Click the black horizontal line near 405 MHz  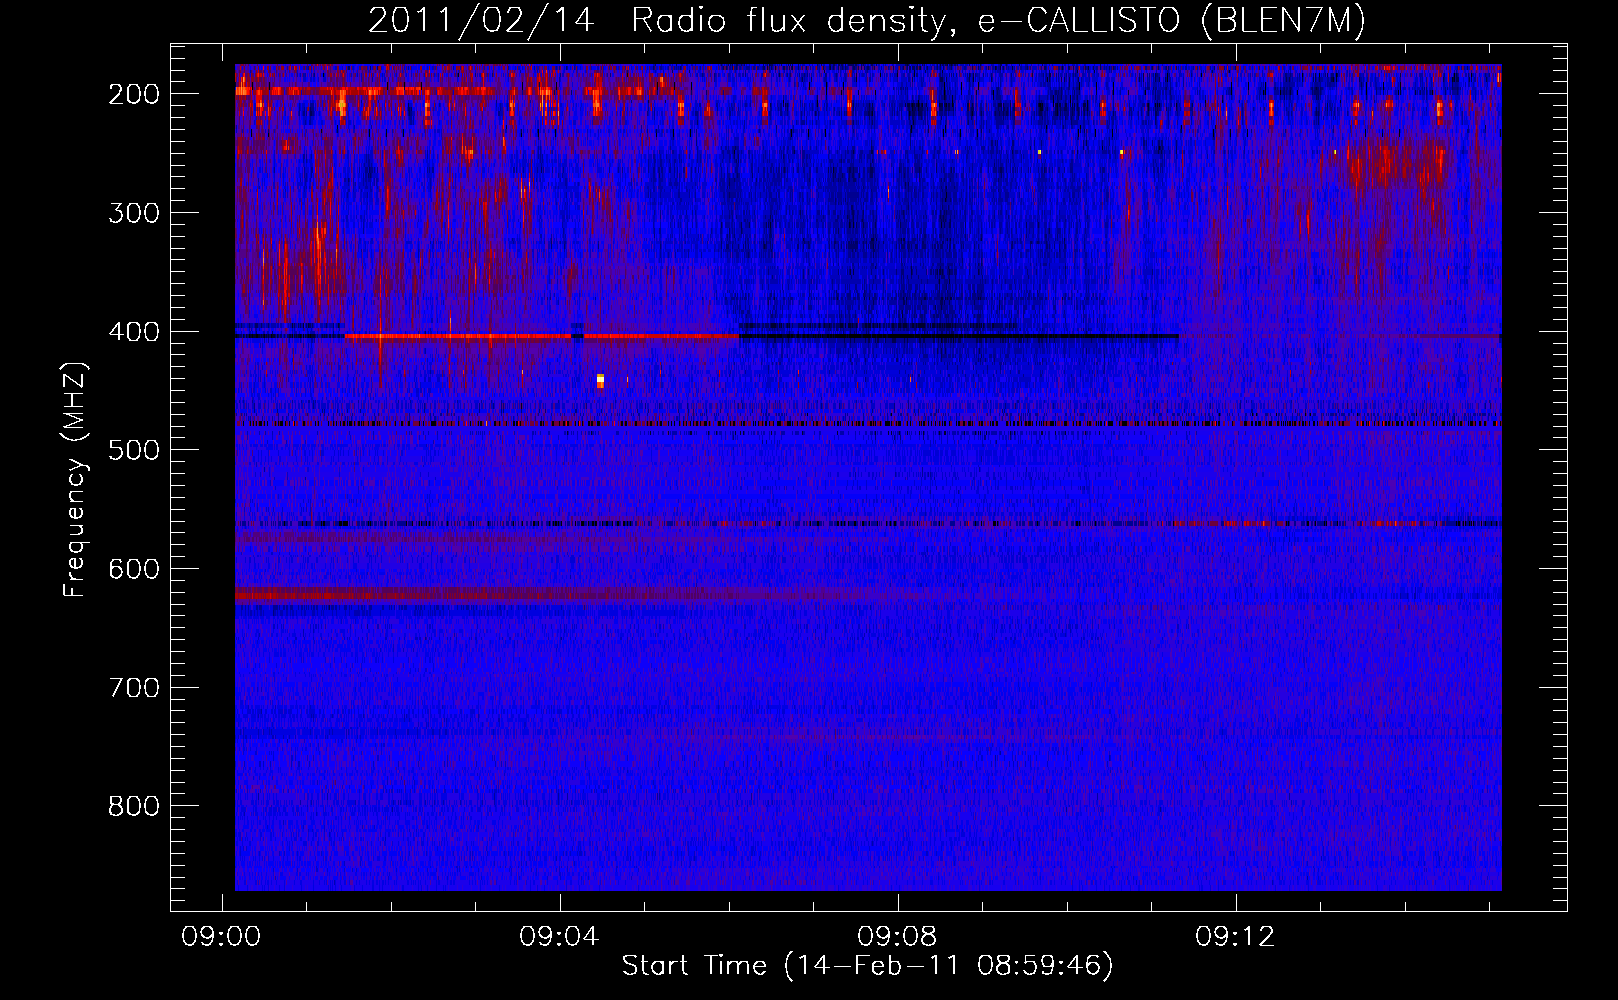click(958, 336)
